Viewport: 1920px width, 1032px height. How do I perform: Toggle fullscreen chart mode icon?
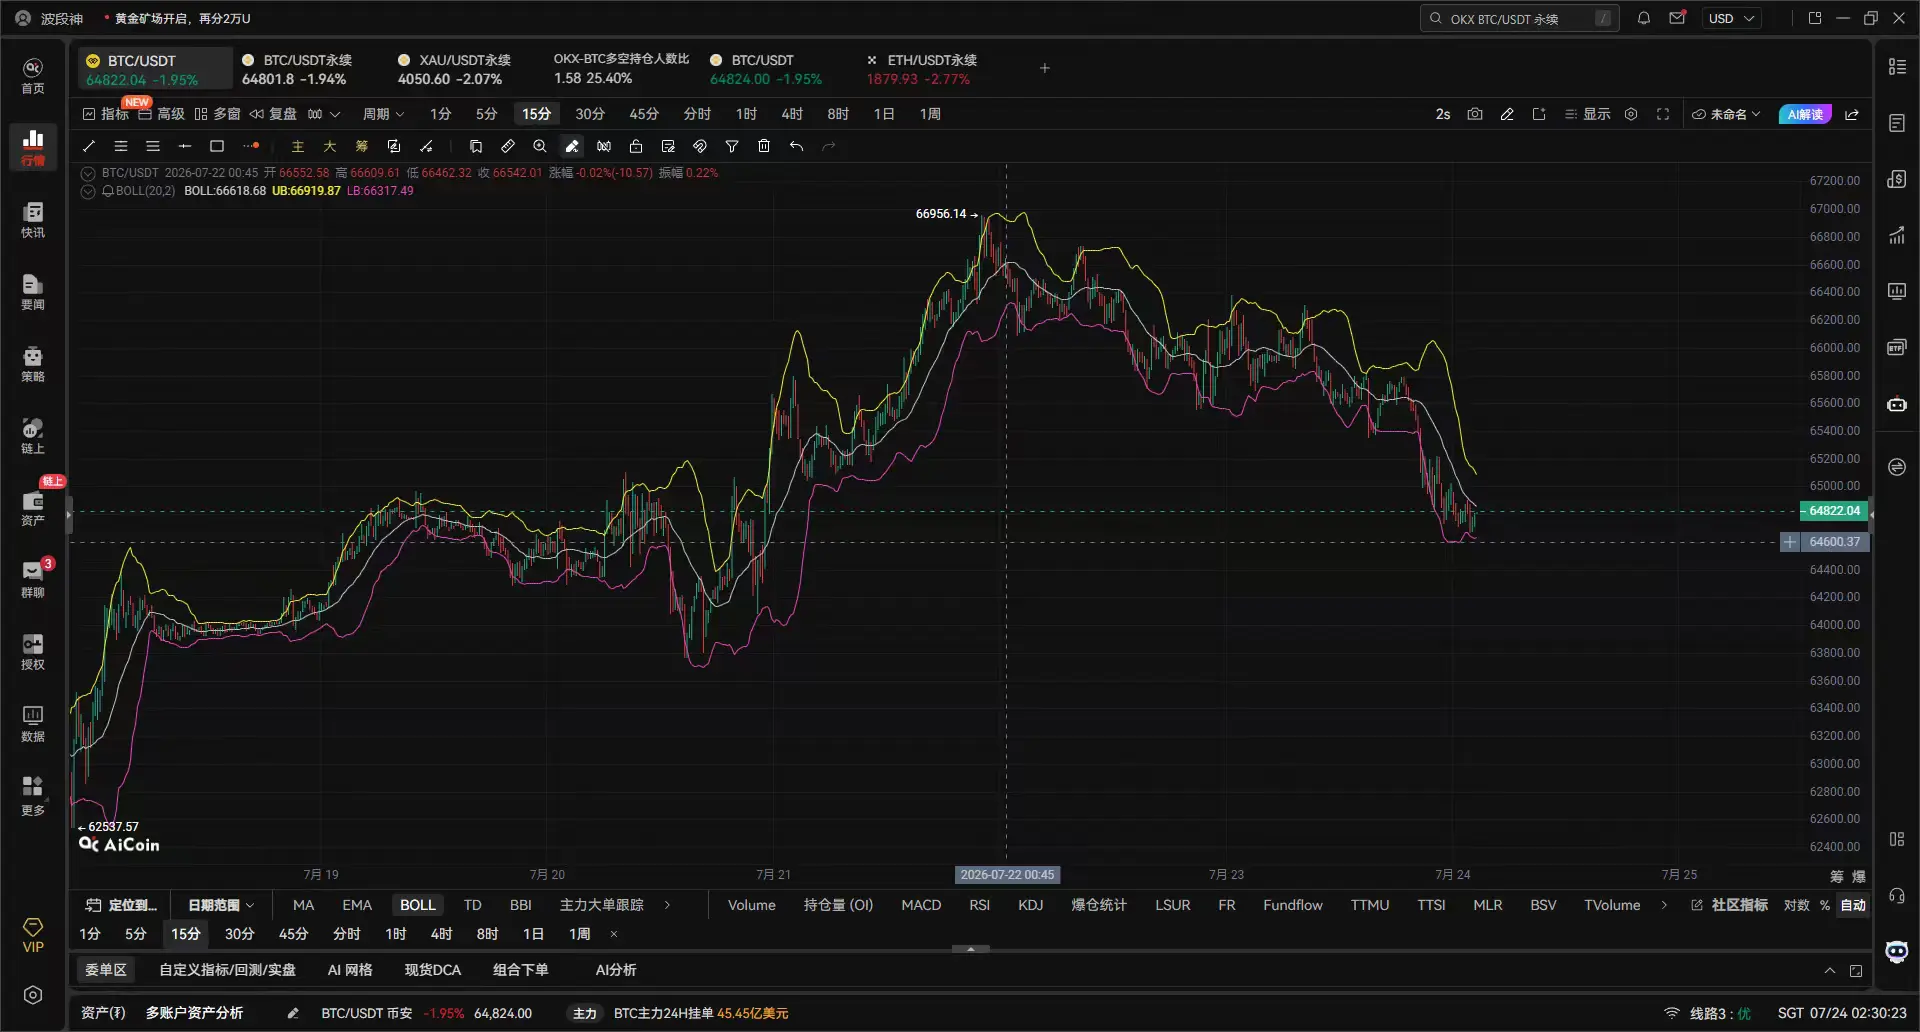pyautogui.click(x=1663, y=114)
